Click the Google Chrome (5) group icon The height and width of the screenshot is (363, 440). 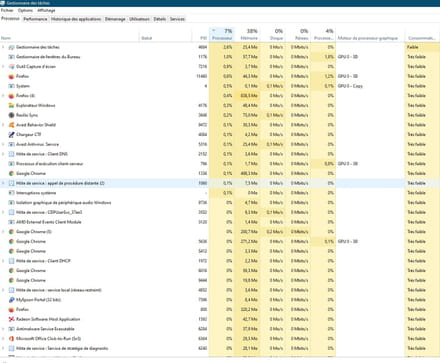pyautogui.click(x=11, y=232)
